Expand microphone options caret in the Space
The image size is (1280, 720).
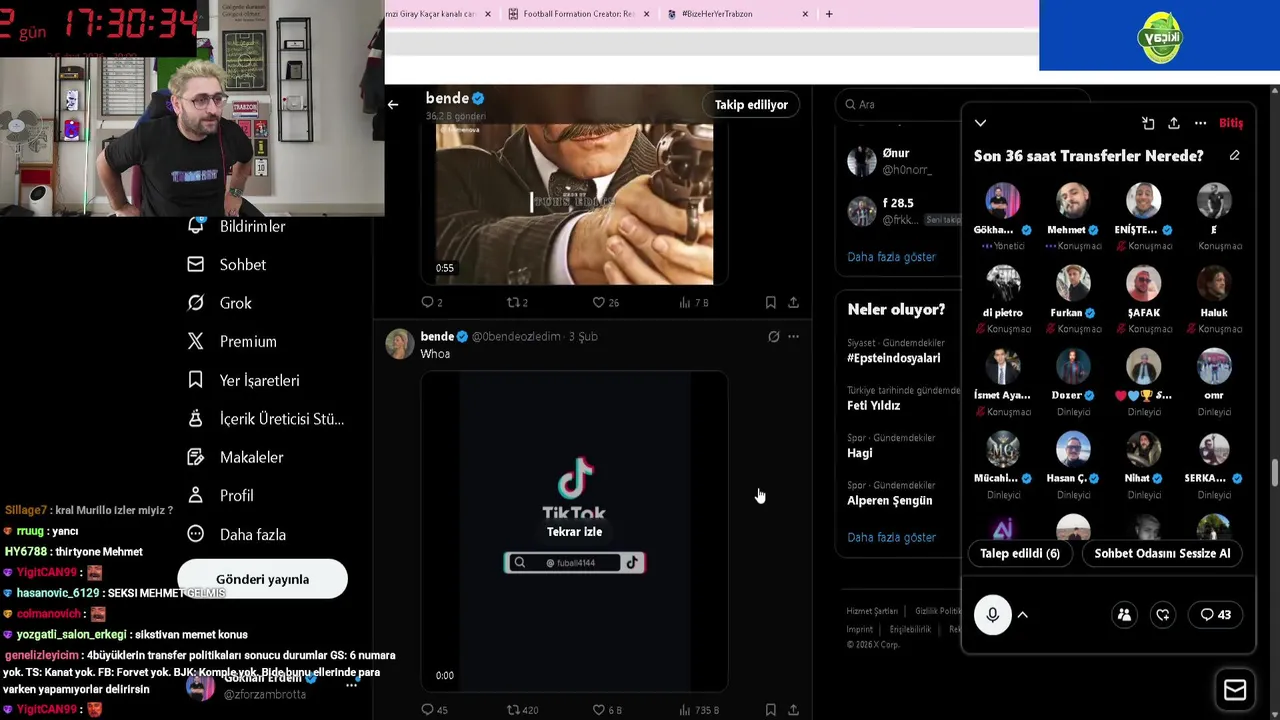(x=1023, y=615)
